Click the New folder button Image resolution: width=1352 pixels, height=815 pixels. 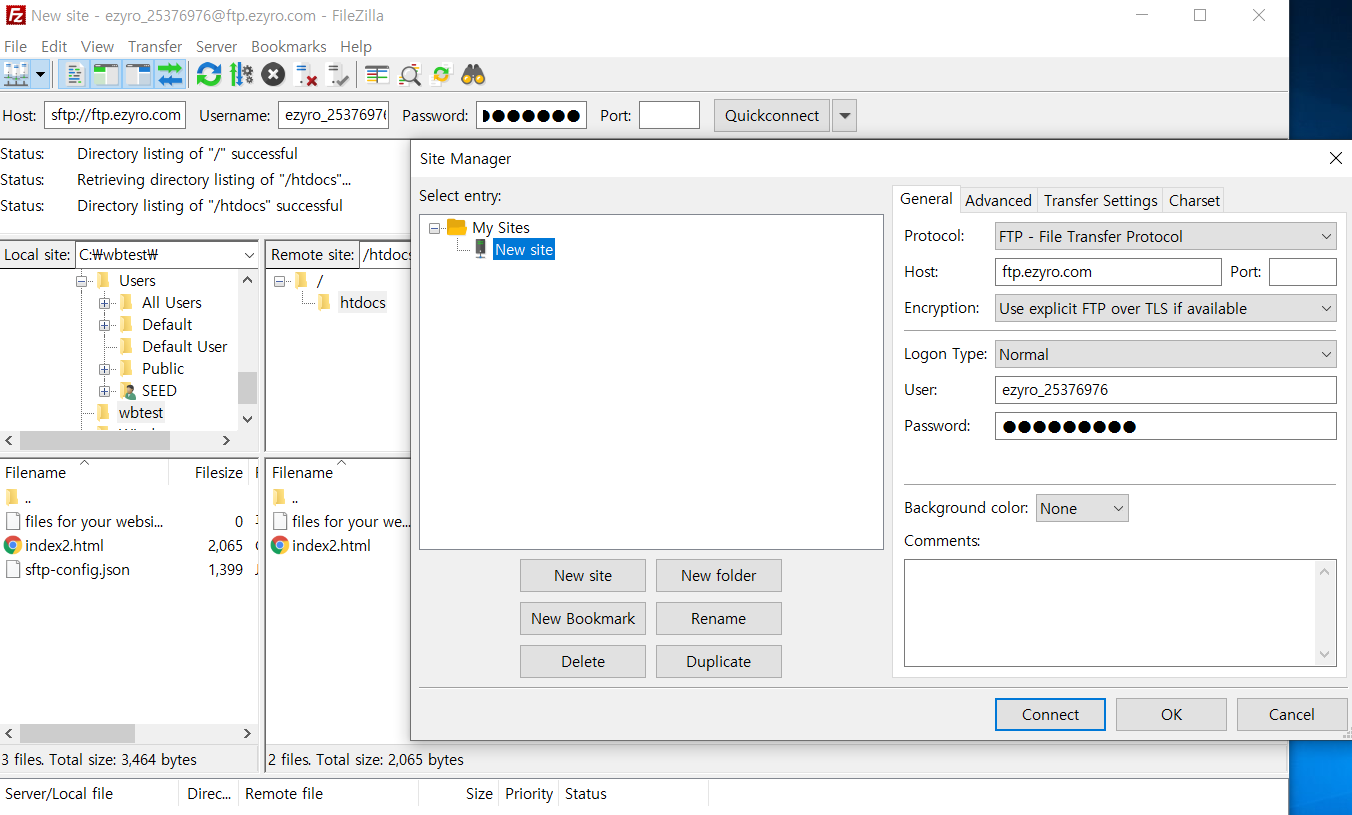(x=719, y=575)
